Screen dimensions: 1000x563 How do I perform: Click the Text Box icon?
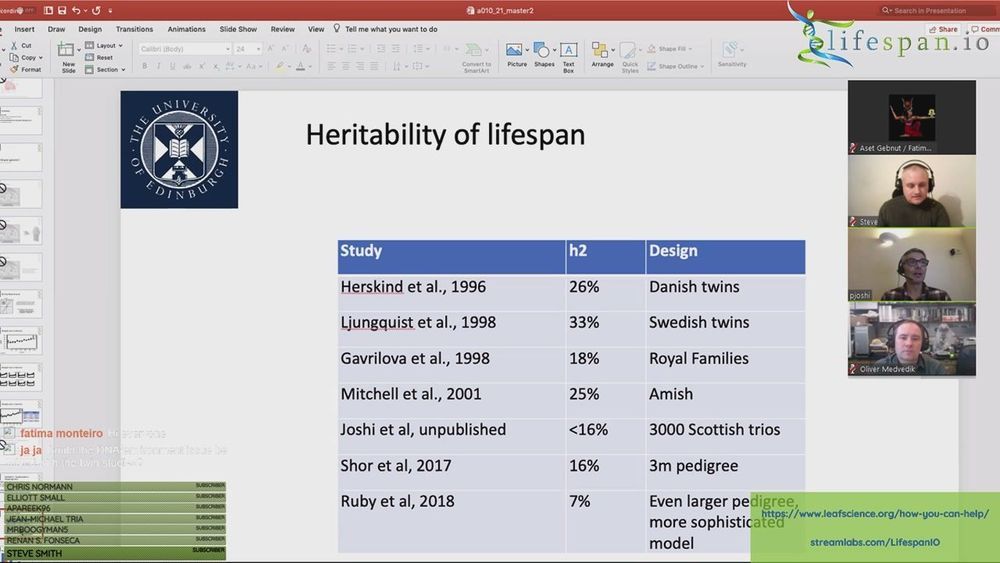pyautogui.click(x=568, y=54)
